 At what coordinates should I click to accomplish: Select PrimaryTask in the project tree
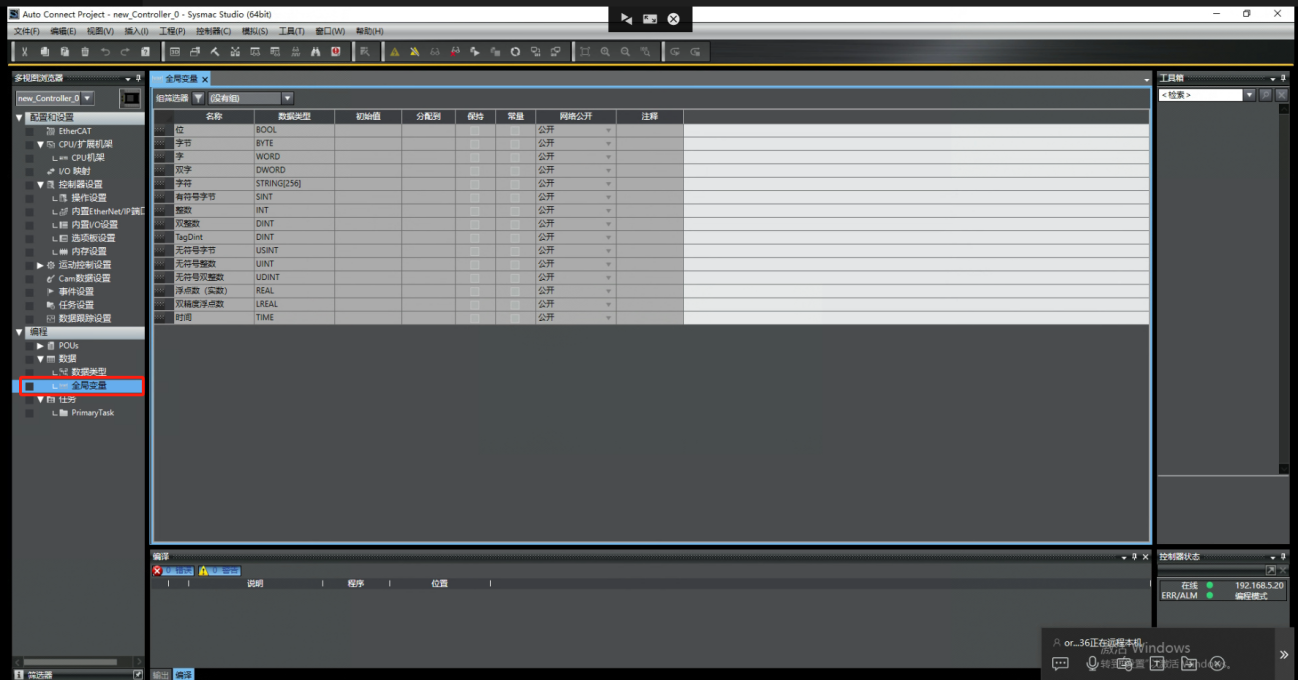coord(92,413)
